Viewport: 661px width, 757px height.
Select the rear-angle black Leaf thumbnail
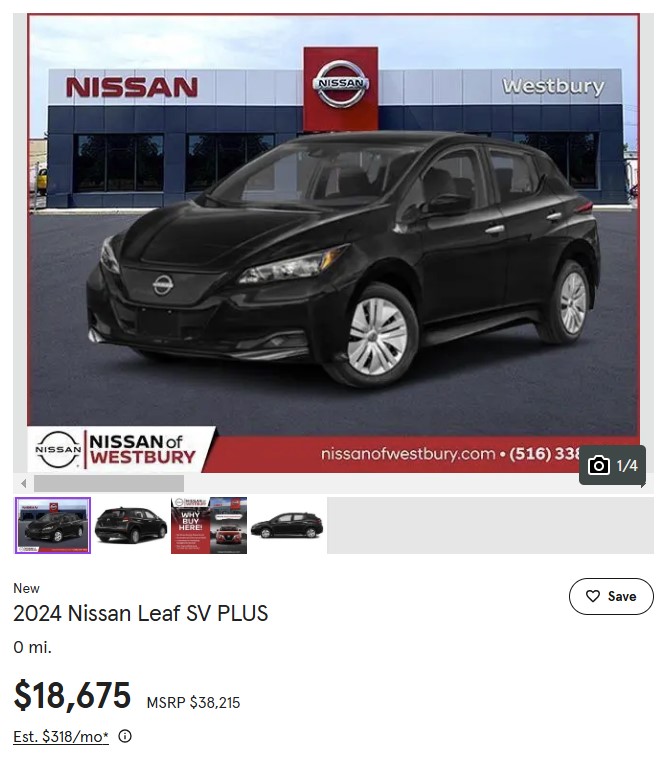click(131, 525)
